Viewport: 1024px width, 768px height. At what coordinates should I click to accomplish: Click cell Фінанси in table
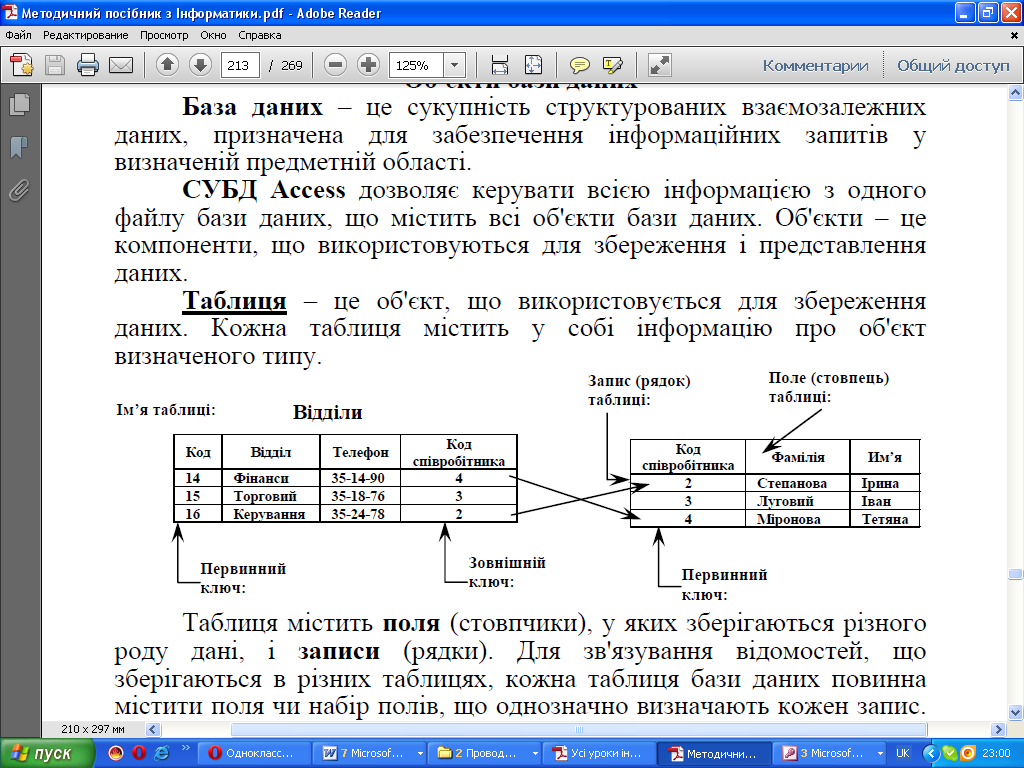point(261,478)
